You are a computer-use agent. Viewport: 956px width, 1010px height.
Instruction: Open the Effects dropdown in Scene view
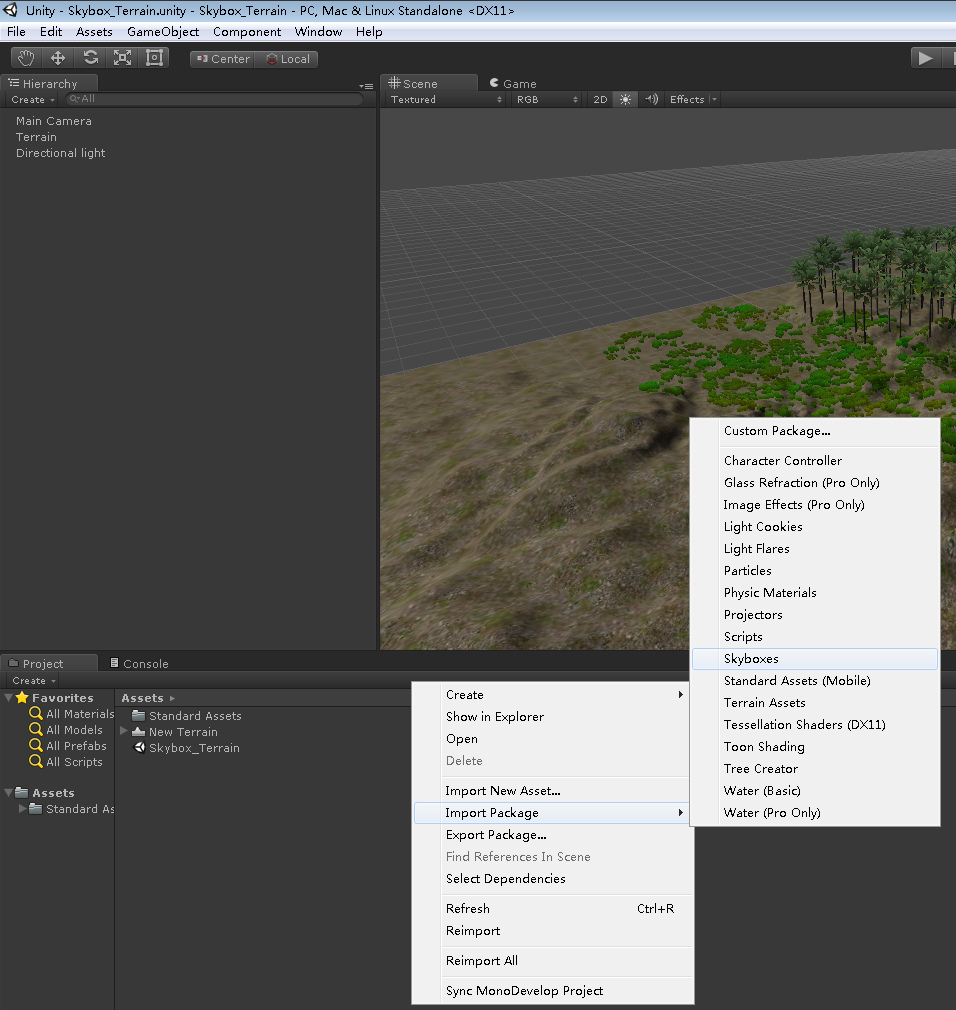[692, 99]
